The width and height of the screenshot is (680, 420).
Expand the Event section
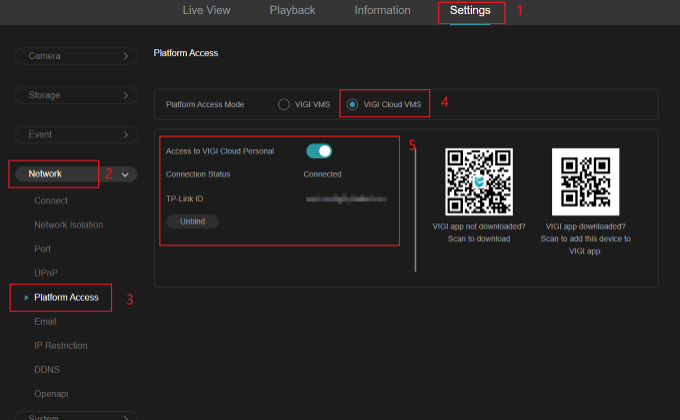click(76, 134)
